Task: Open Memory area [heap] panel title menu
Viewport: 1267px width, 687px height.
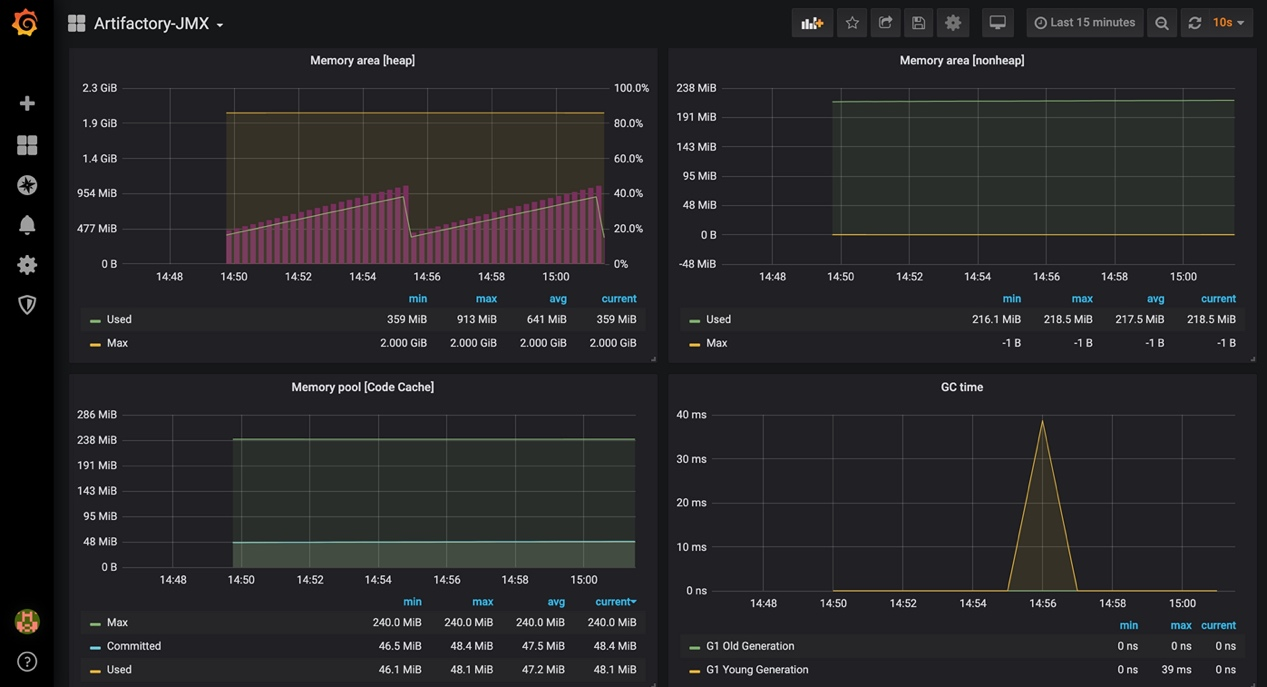Action: pos(362,60)
